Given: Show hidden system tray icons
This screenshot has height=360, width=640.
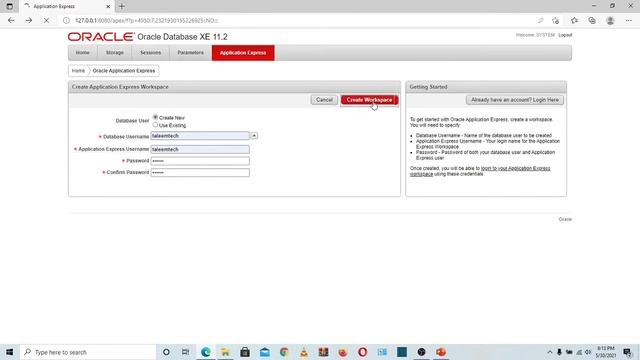Looking at the screenshot, I should [x=550, y=352].
